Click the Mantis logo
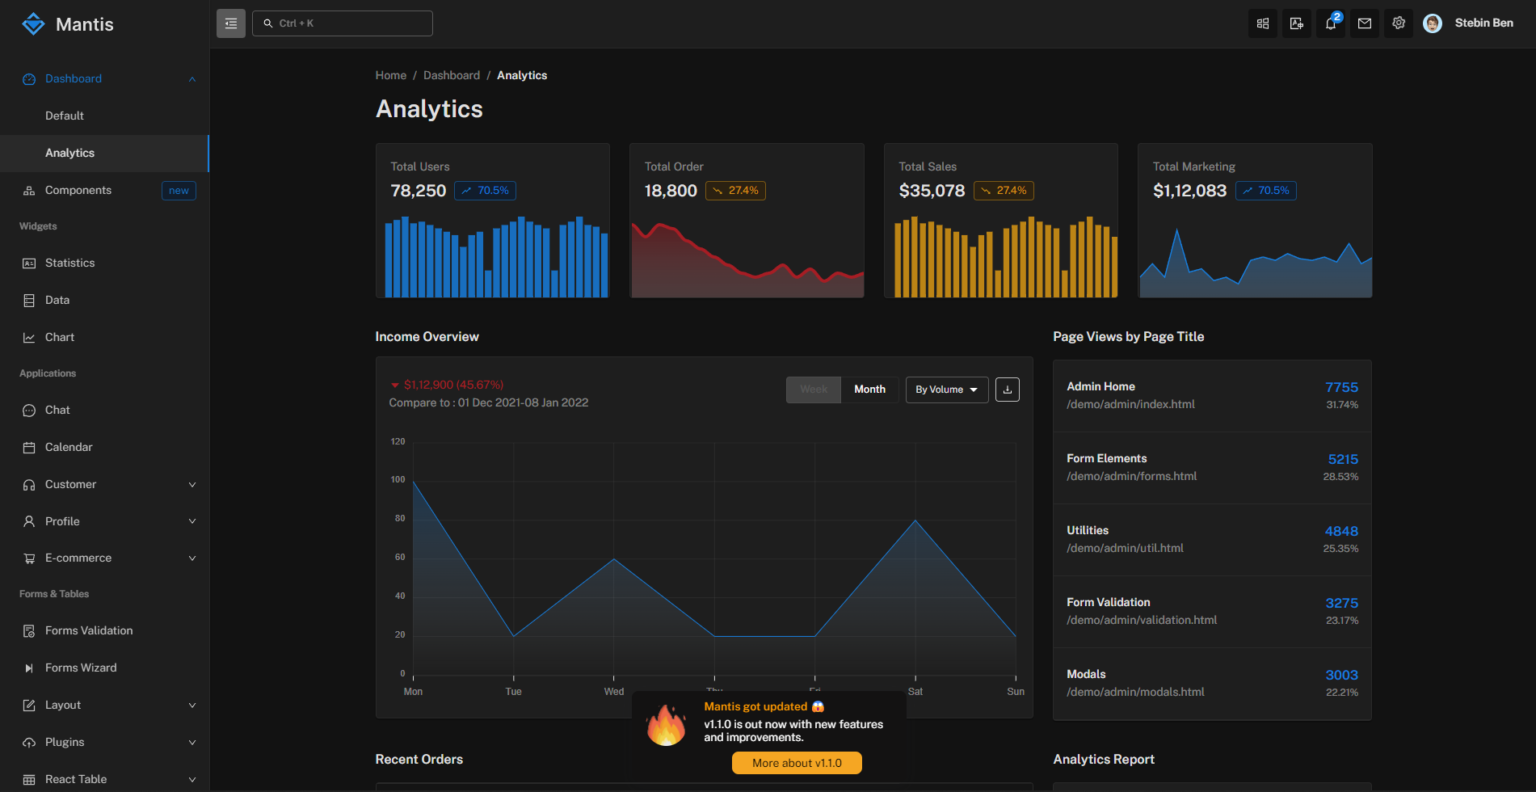1536x792 pixels. point(67,24)
